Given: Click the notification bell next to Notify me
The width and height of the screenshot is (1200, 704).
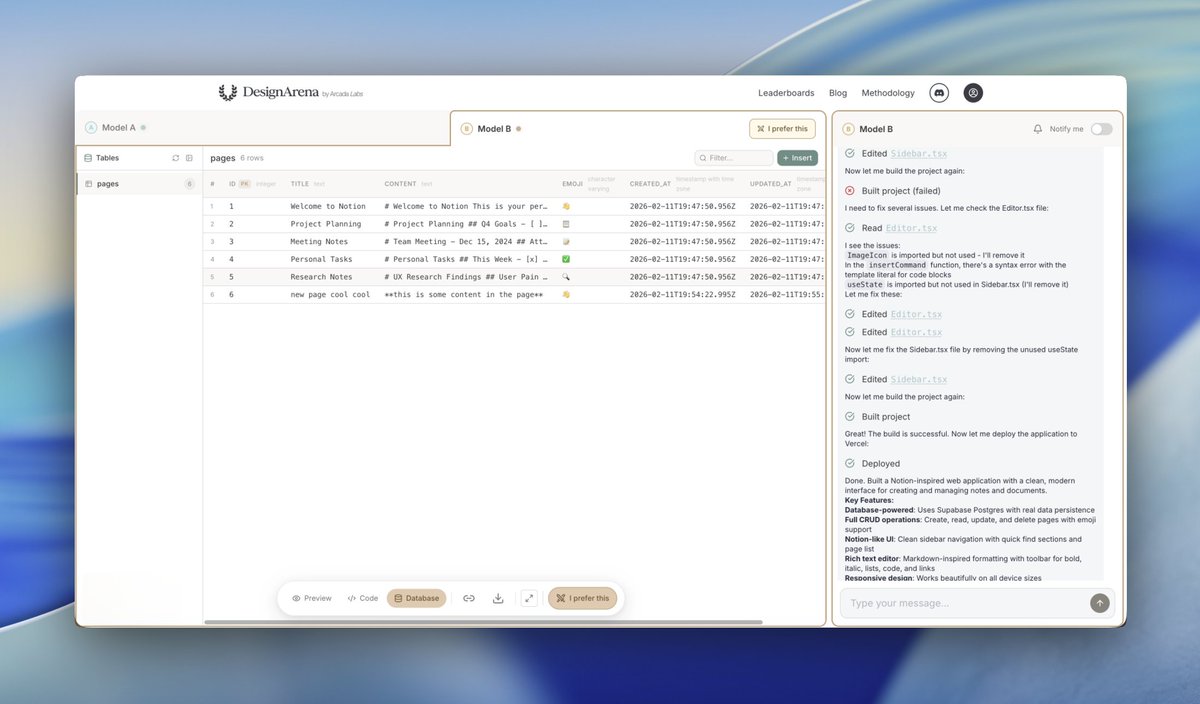Looking at the screenshot, I should coord(1037,129).
